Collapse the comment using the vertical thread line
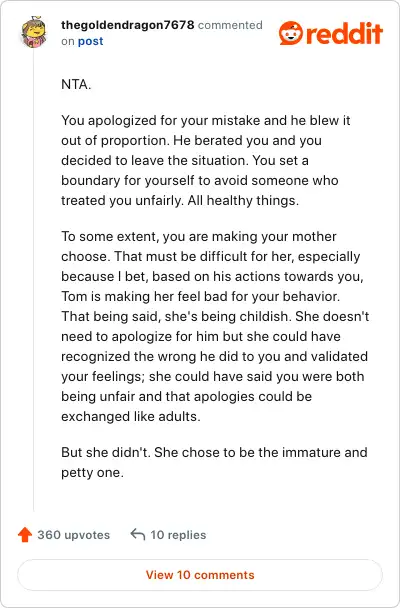Viewport: 400px width, 608px height. click(34, 280)
